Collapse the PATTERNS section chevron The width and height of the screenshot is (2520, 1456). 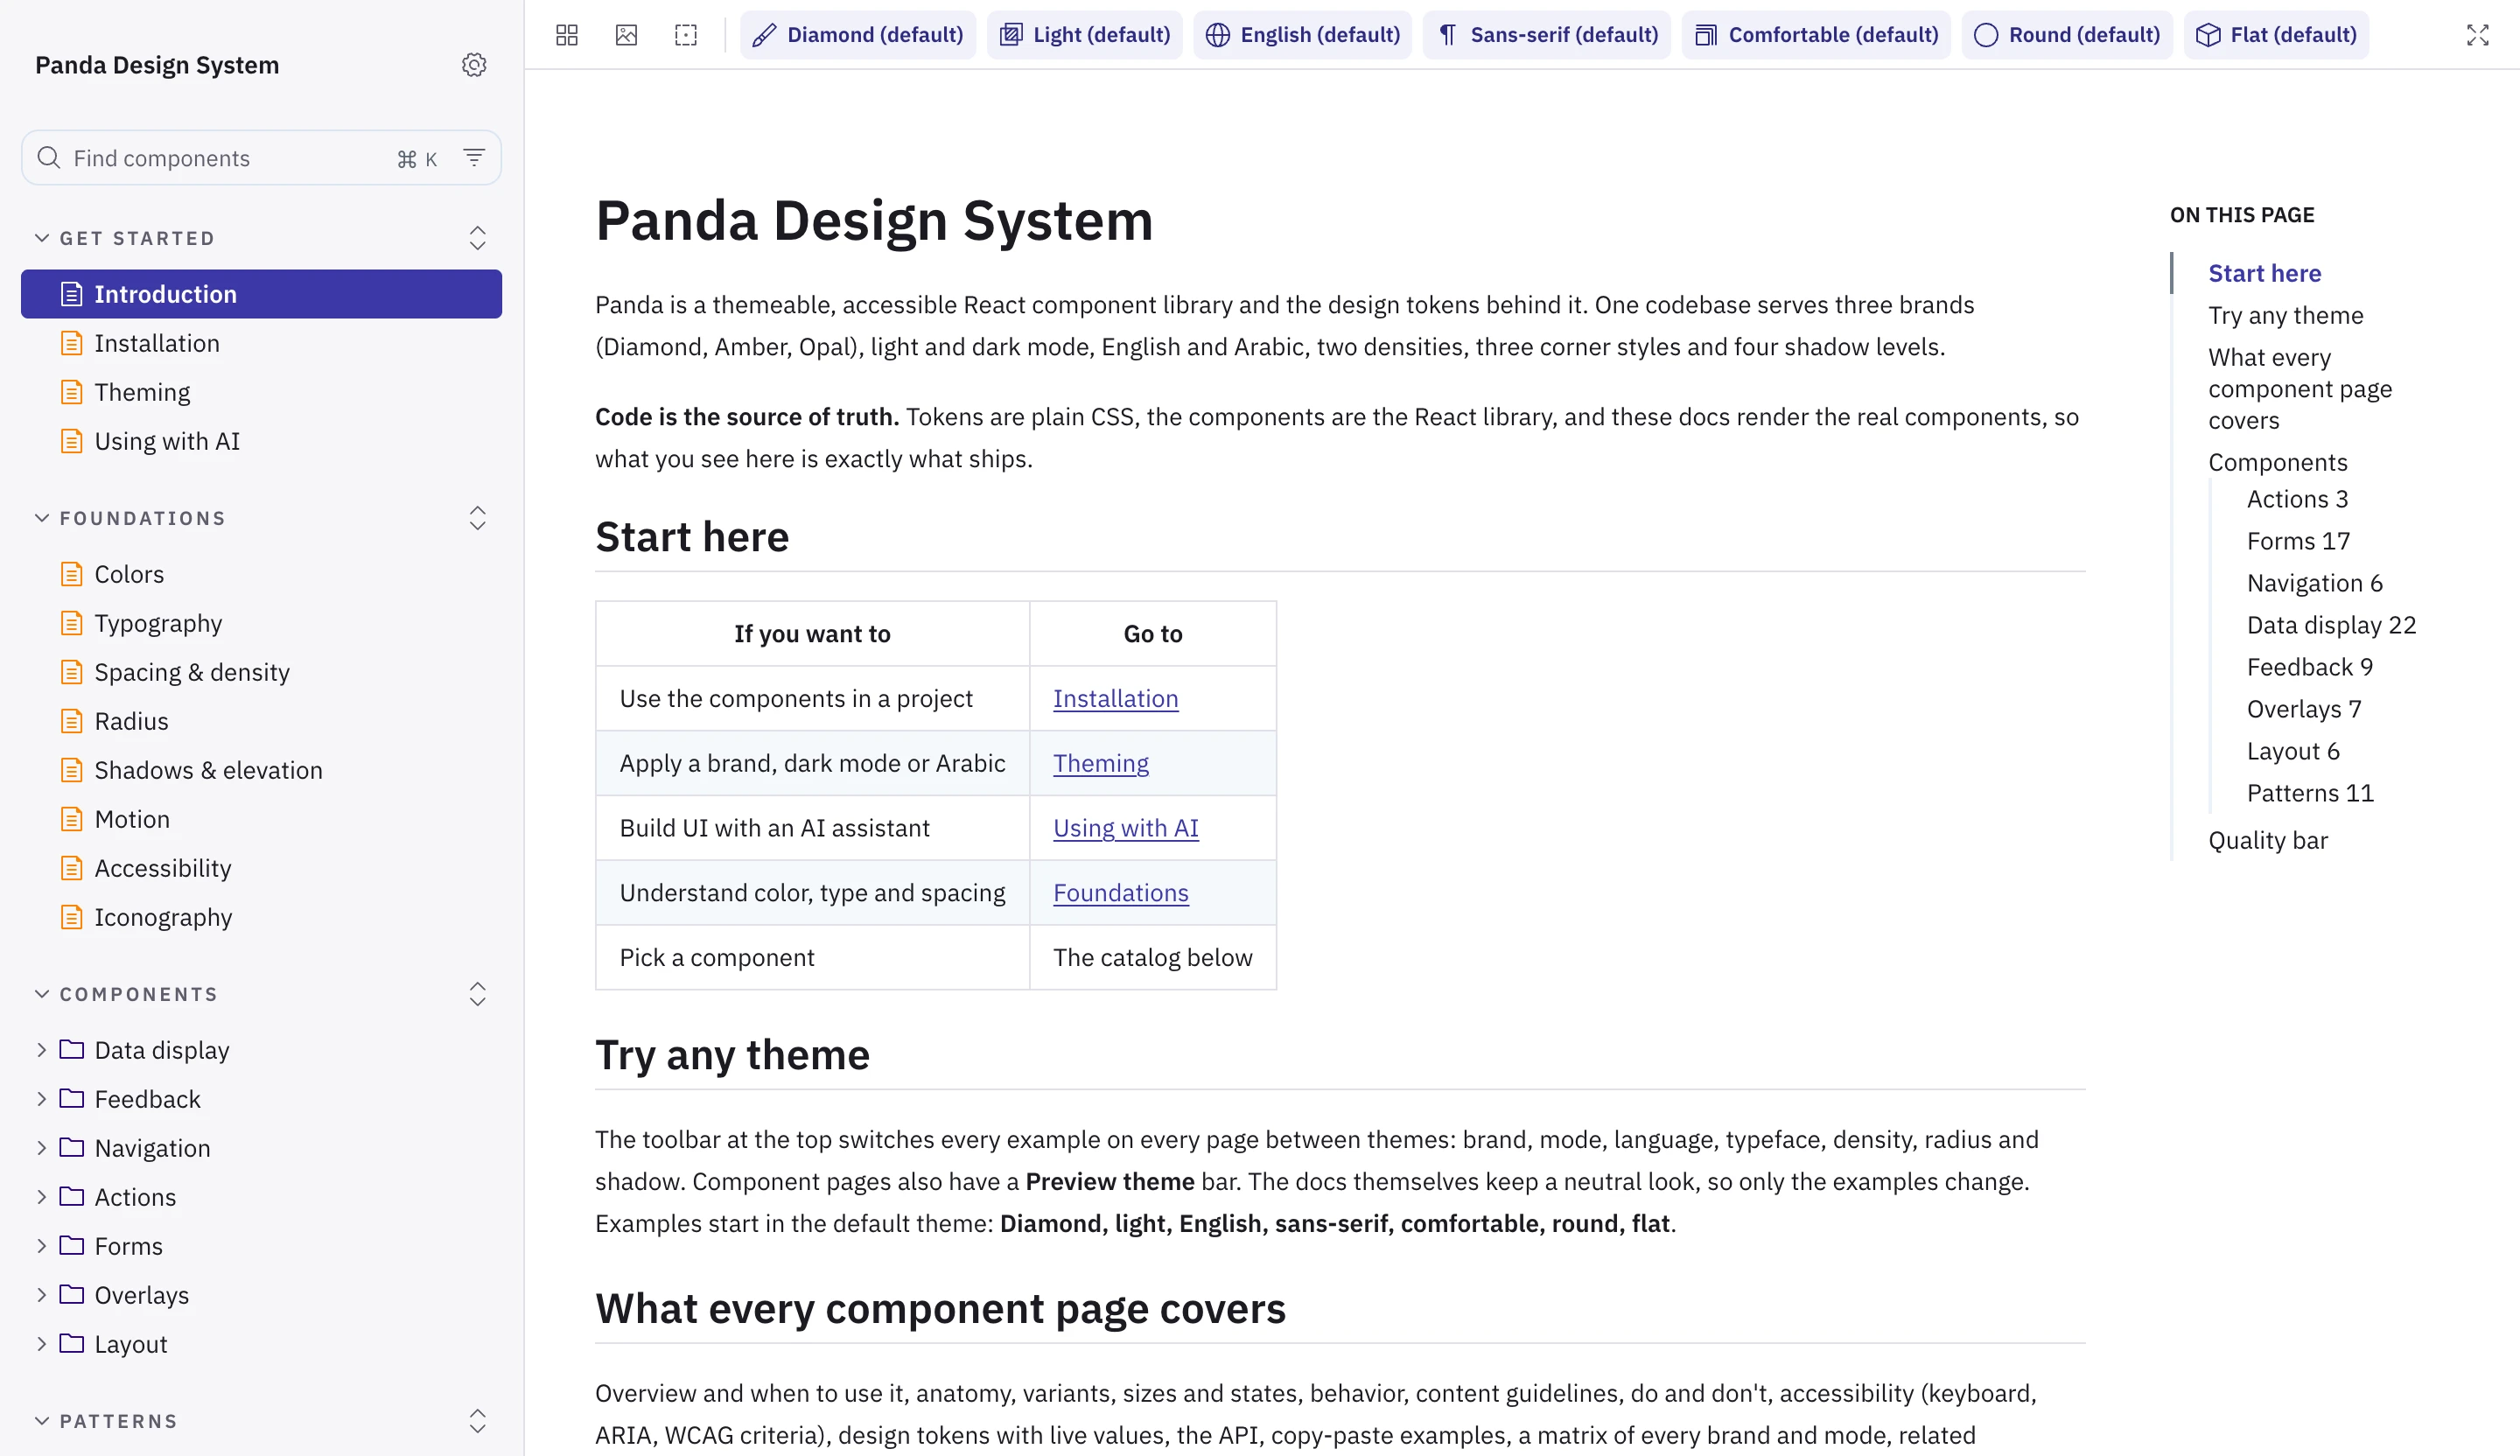click(42, 1421)
